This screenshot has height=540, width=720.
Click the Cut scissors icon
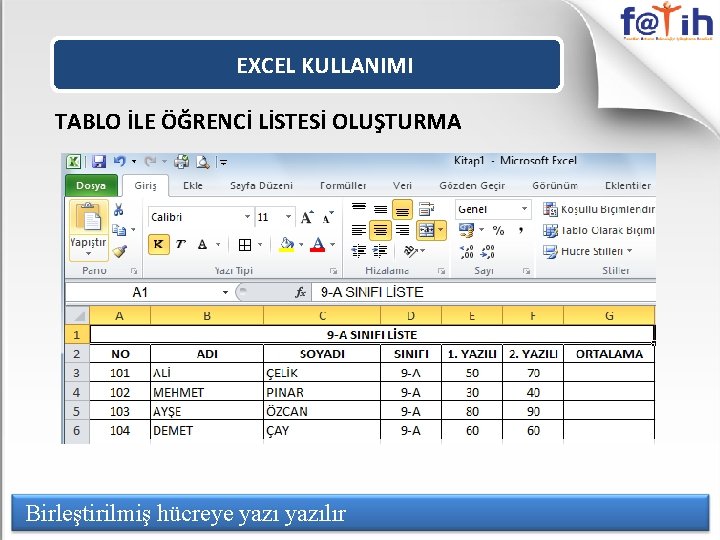[x=119, y=210]
